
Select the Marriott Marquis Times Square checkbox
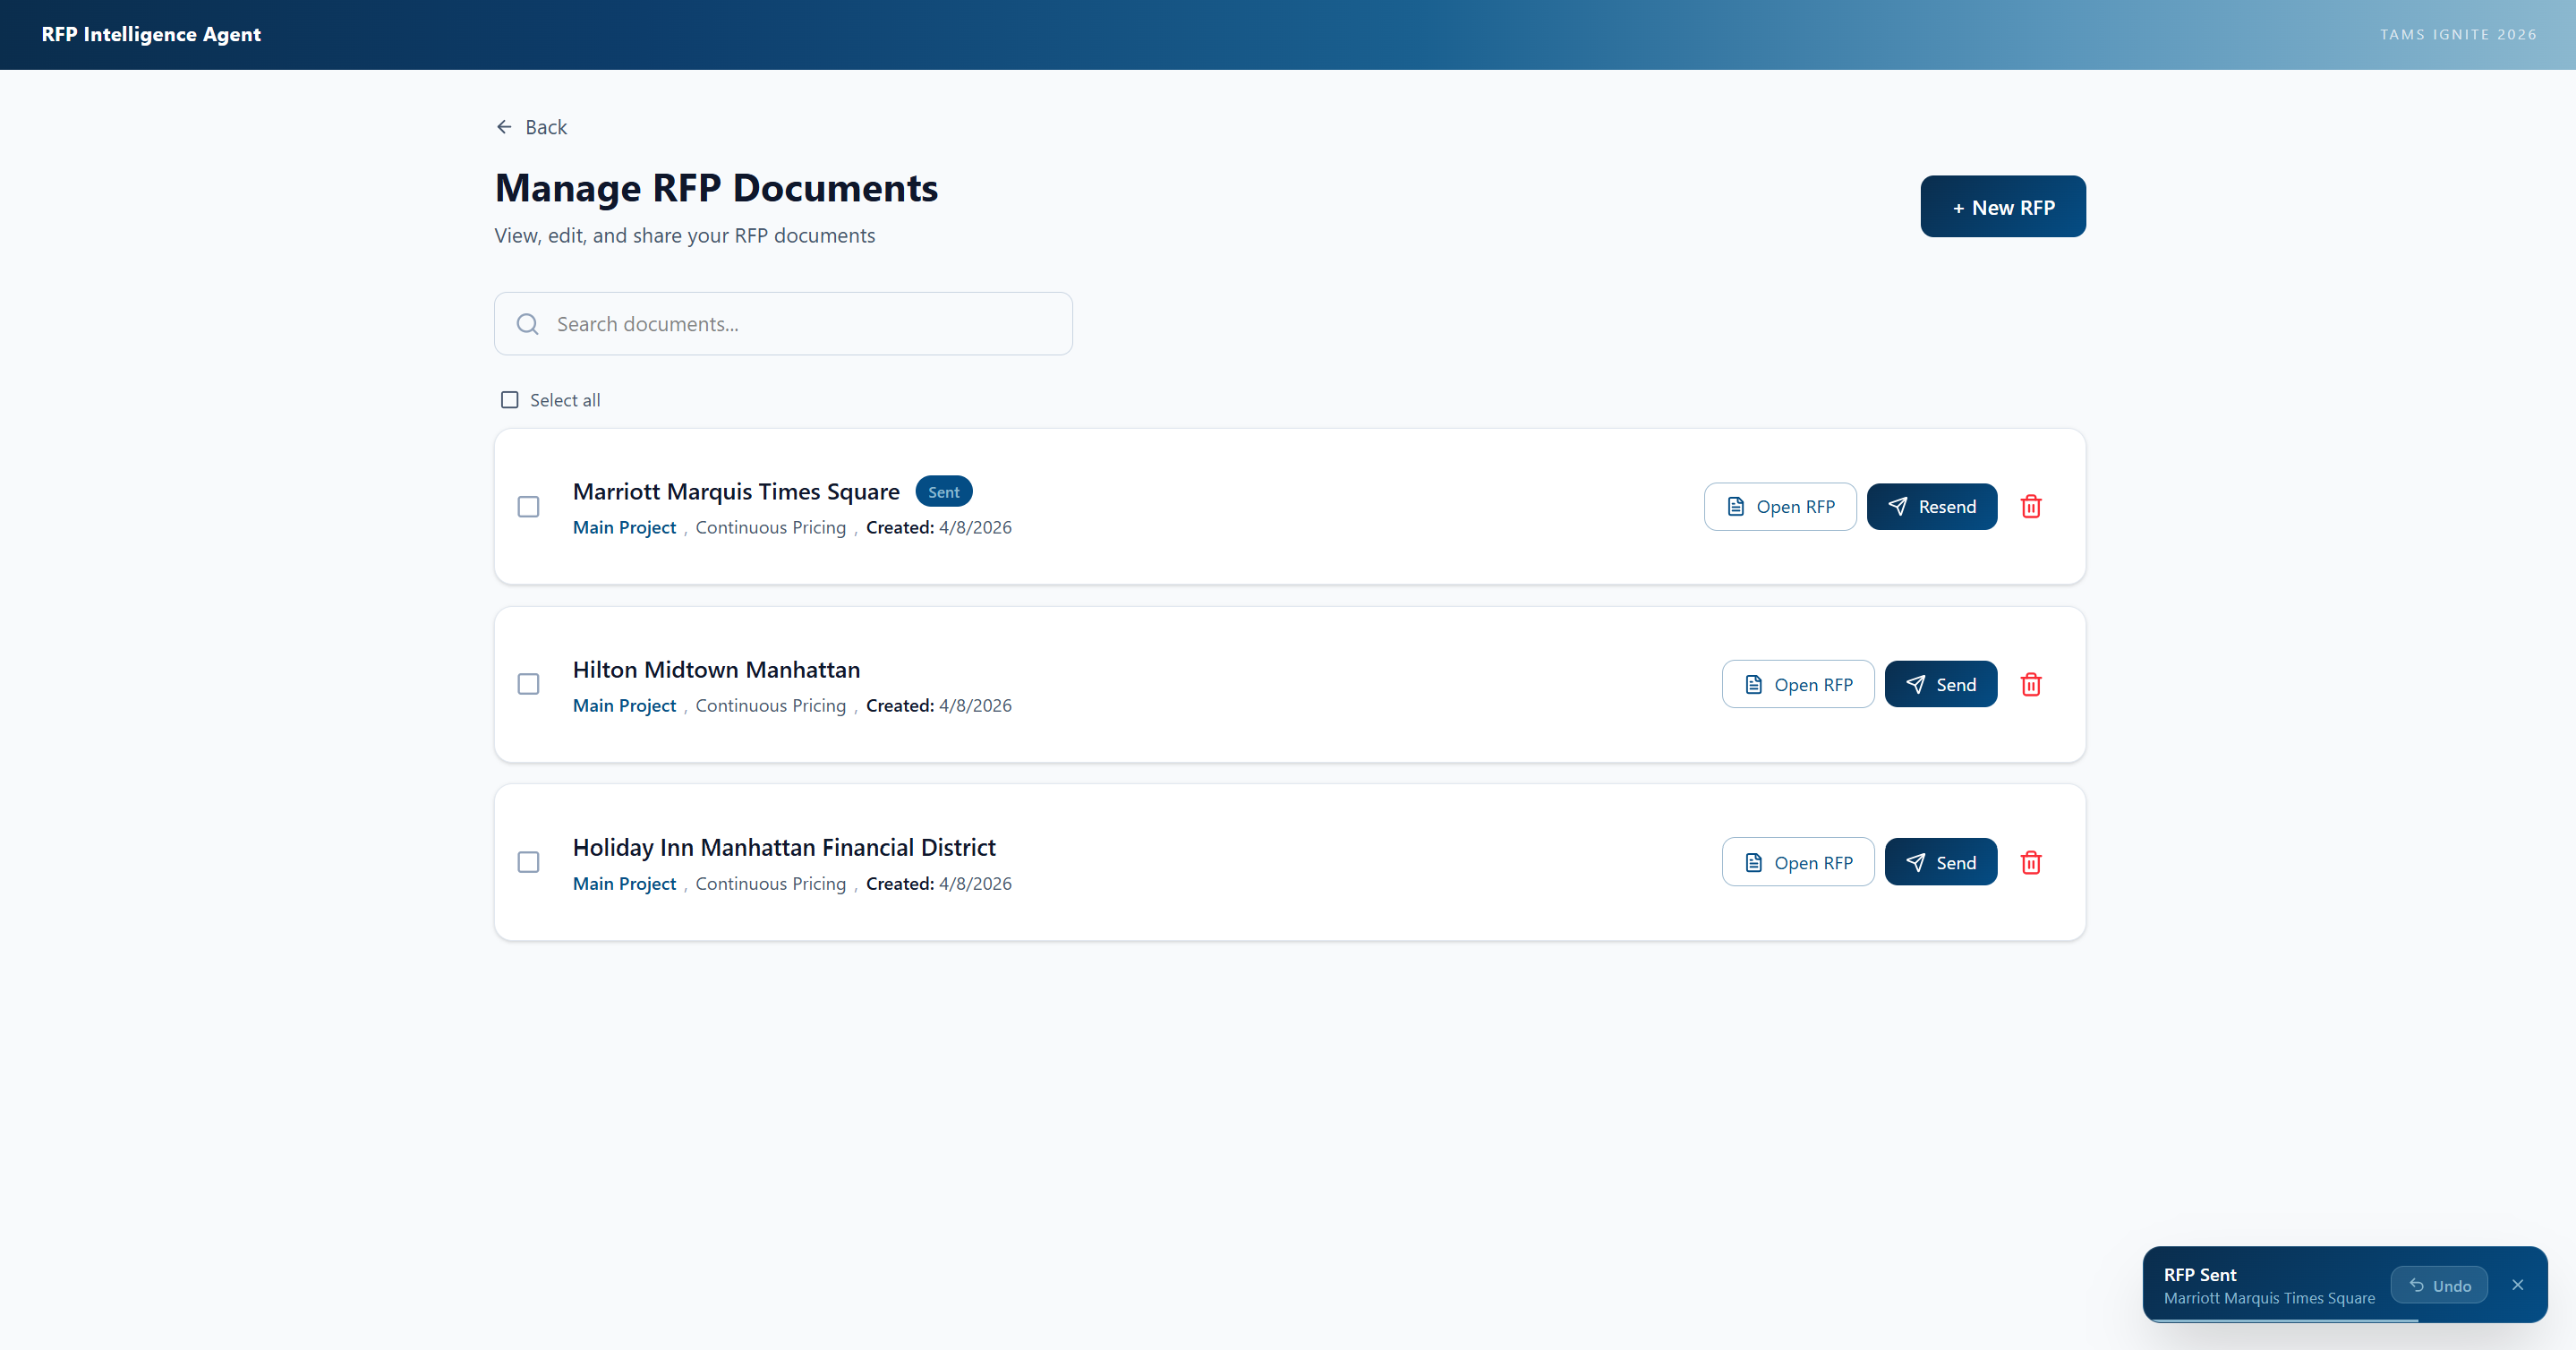tap(529, 507)
